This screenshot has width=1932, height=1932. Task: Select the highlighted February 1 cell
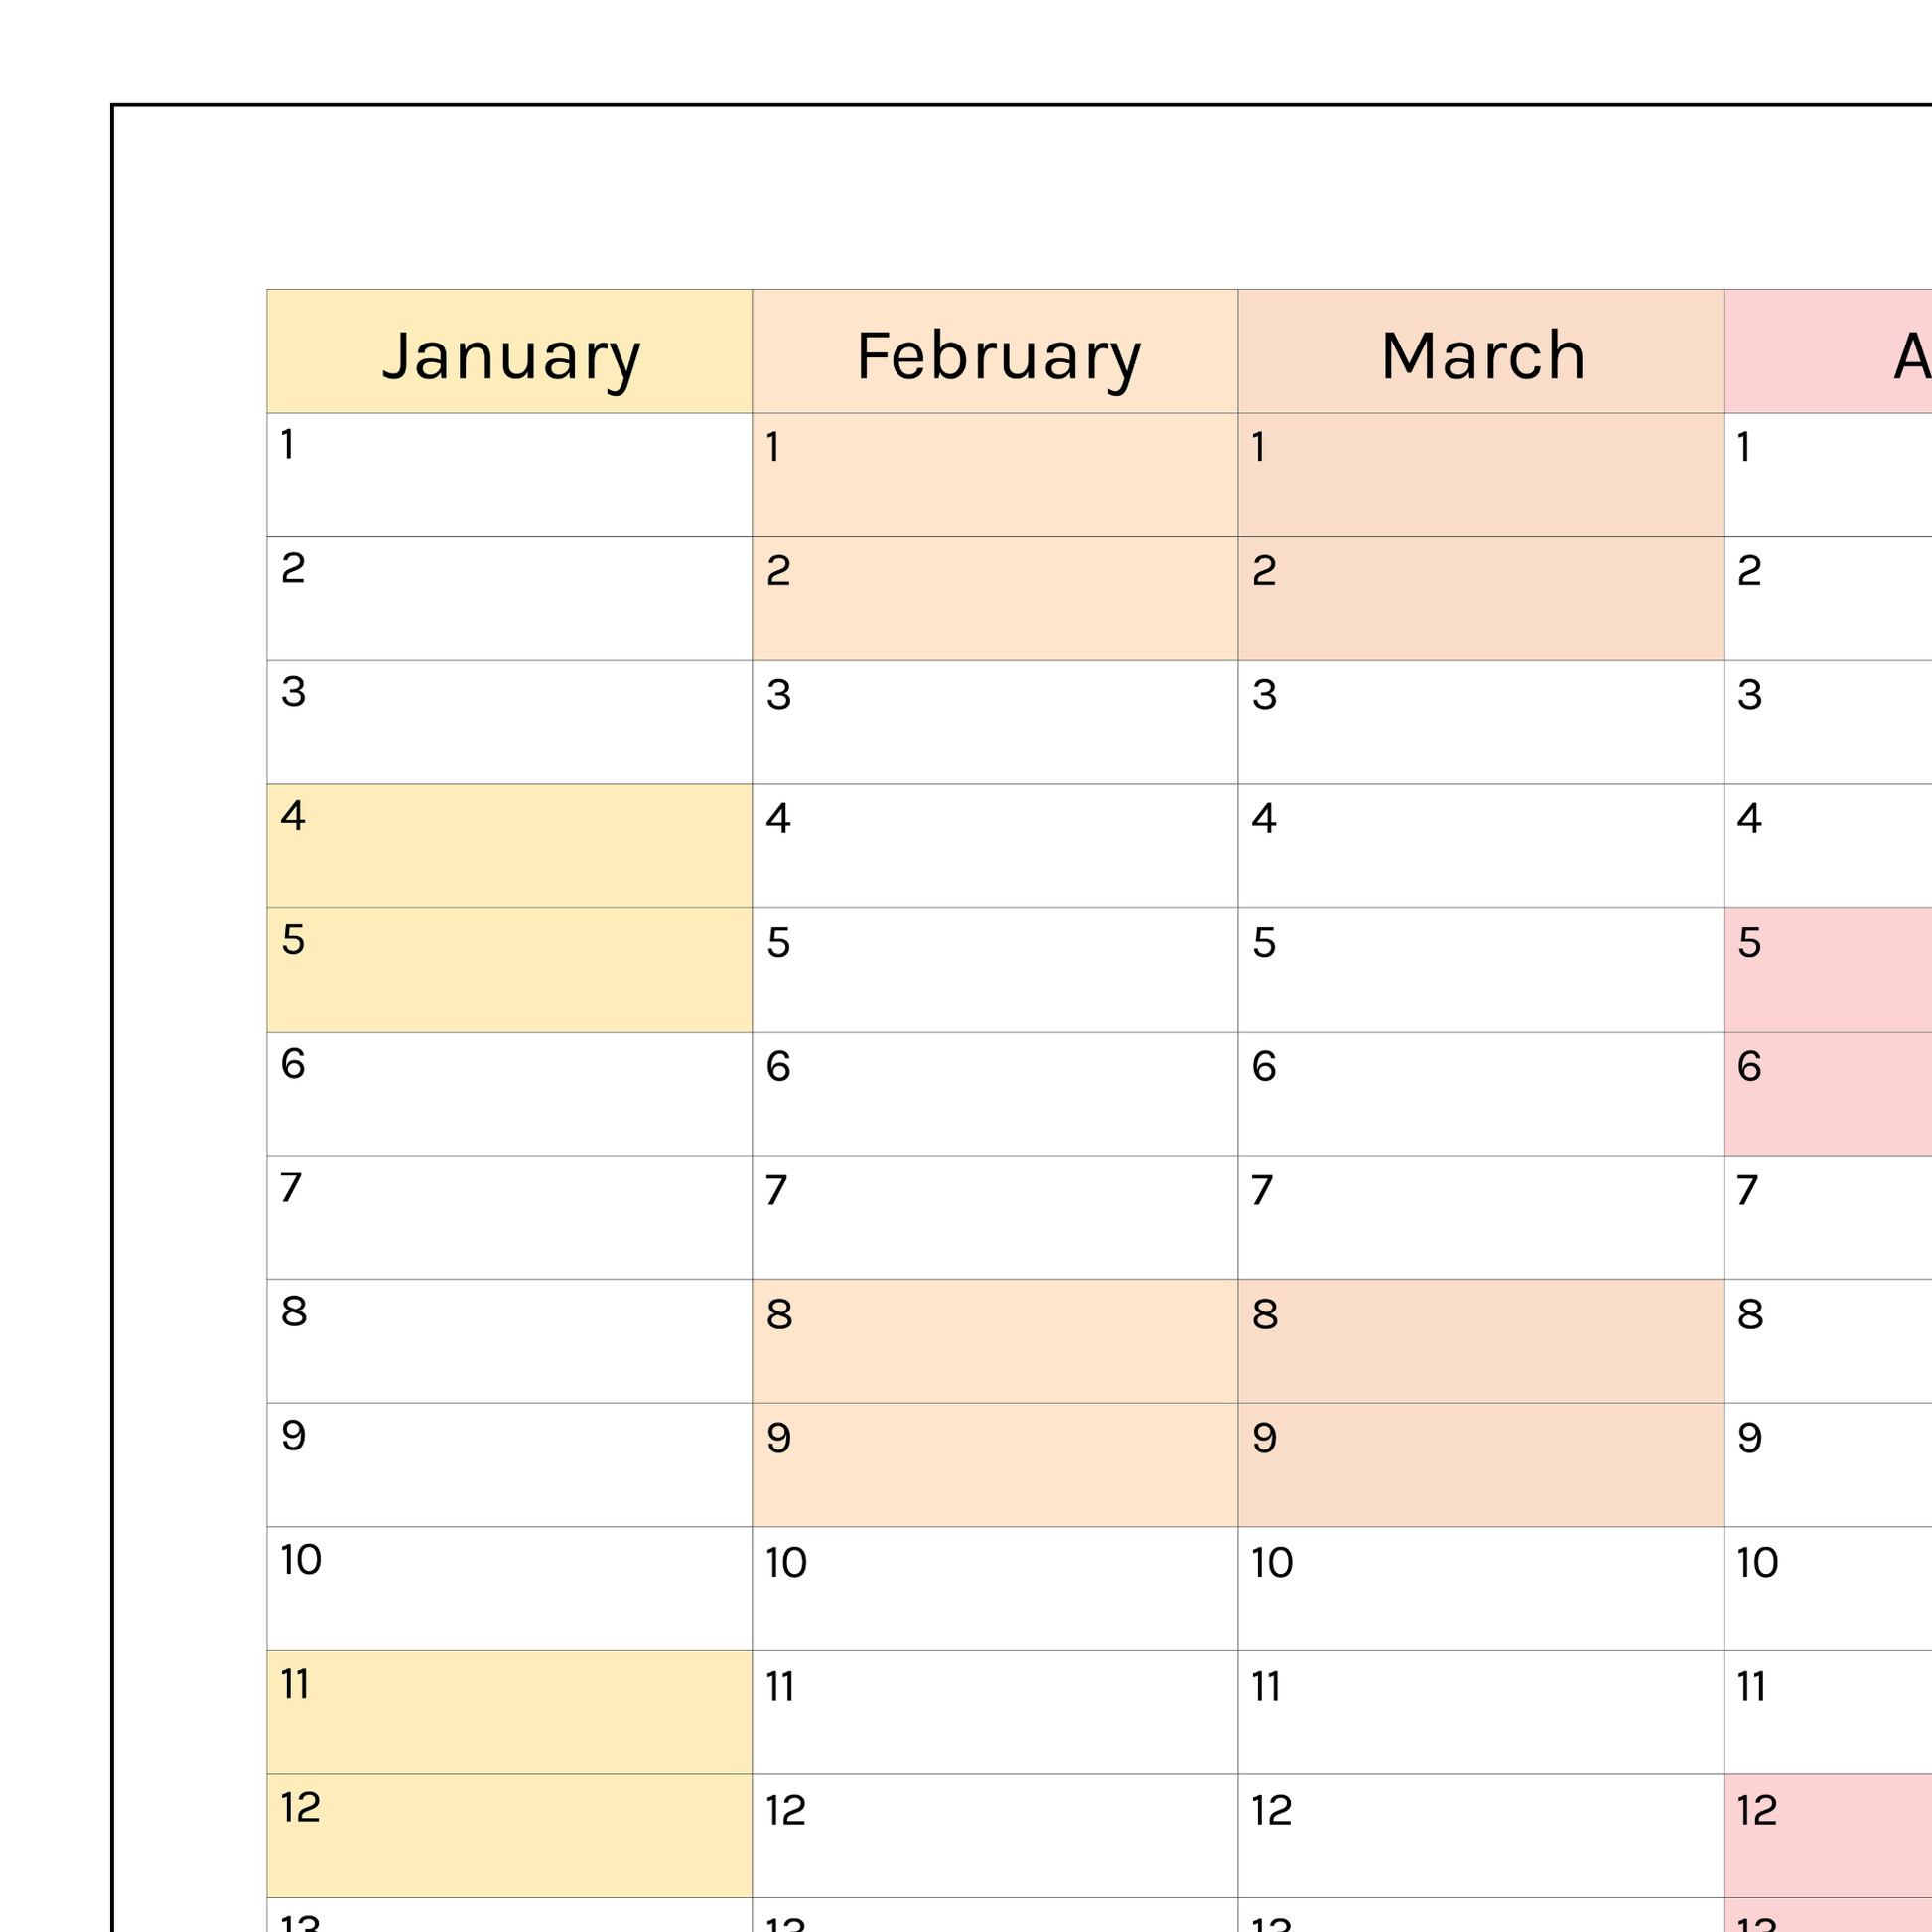(x=994, y=475)
